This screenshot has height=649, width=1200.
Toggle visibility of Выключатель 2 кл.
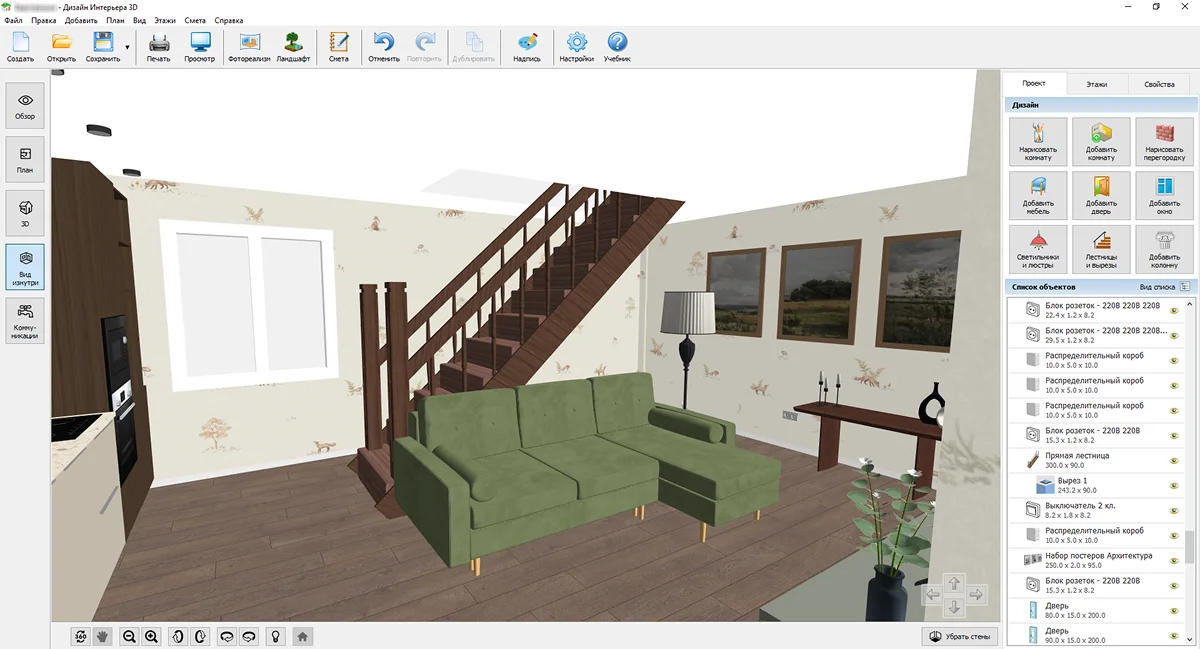pos(1174,511)
